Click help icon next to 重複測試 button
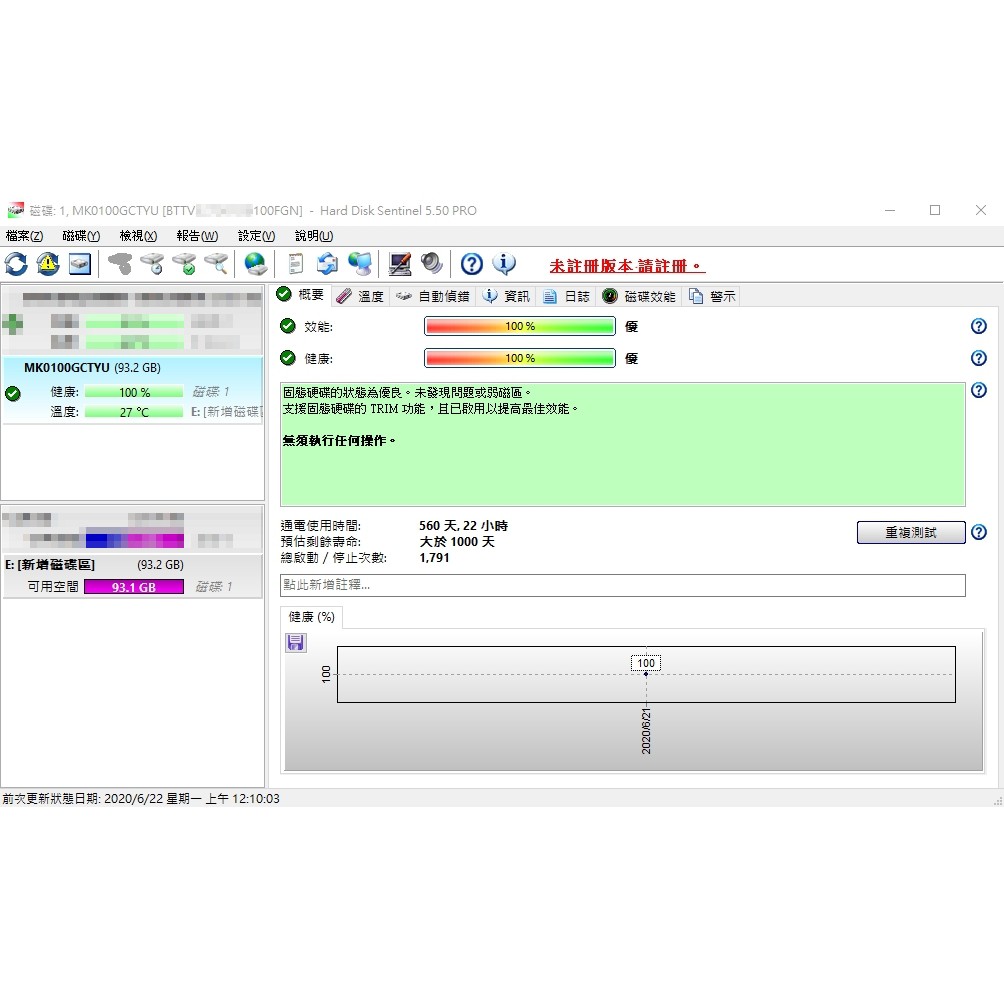Screen dimensions: 1004x1004 pyautogui.click(x=978, y=532)
